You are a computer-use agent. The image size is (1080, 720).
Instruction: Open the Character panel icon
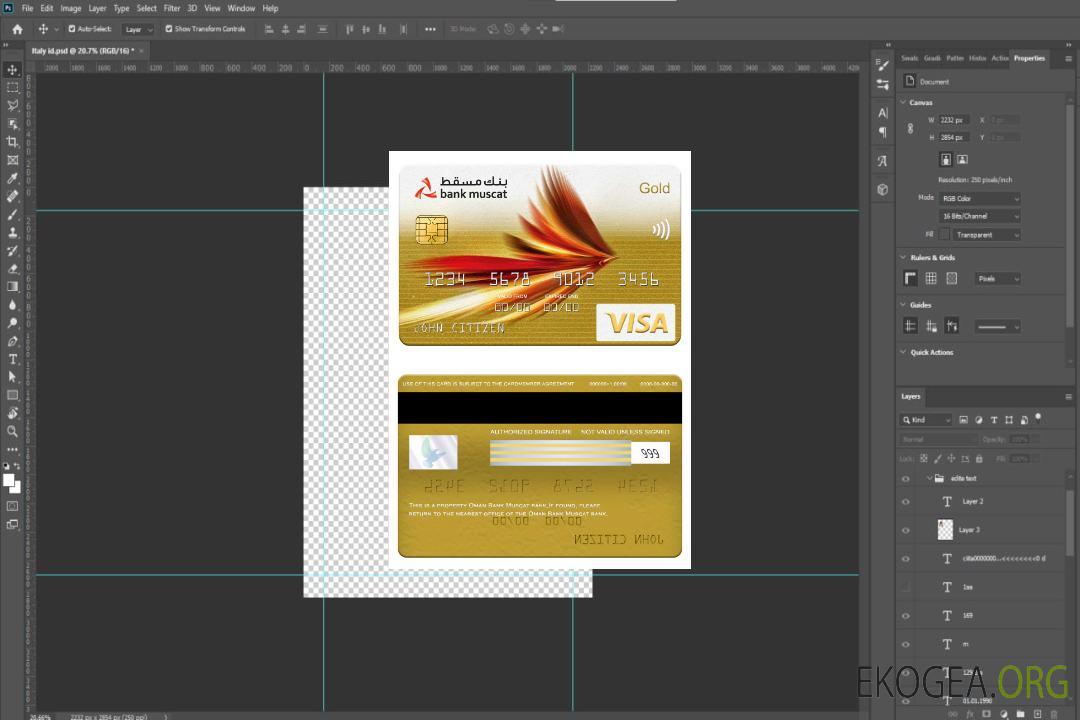click(x=883, y=113)
